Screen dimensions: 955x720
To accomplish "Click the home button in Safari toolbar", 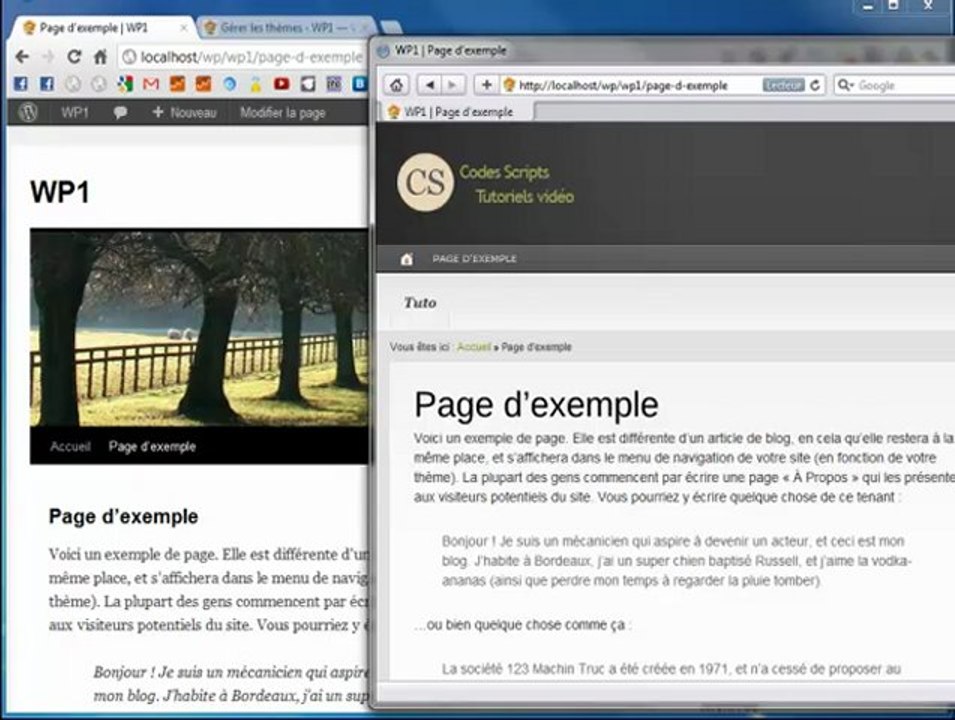I will pos(396,85).
